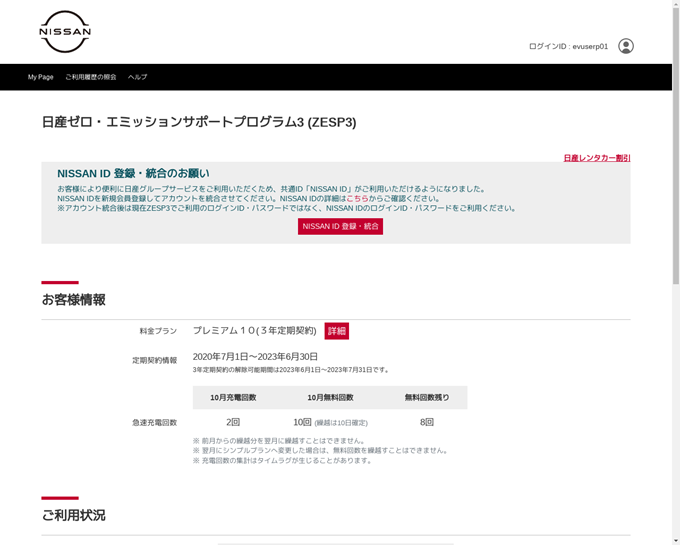Follow the 日産レンタカー割引 link

596,158
